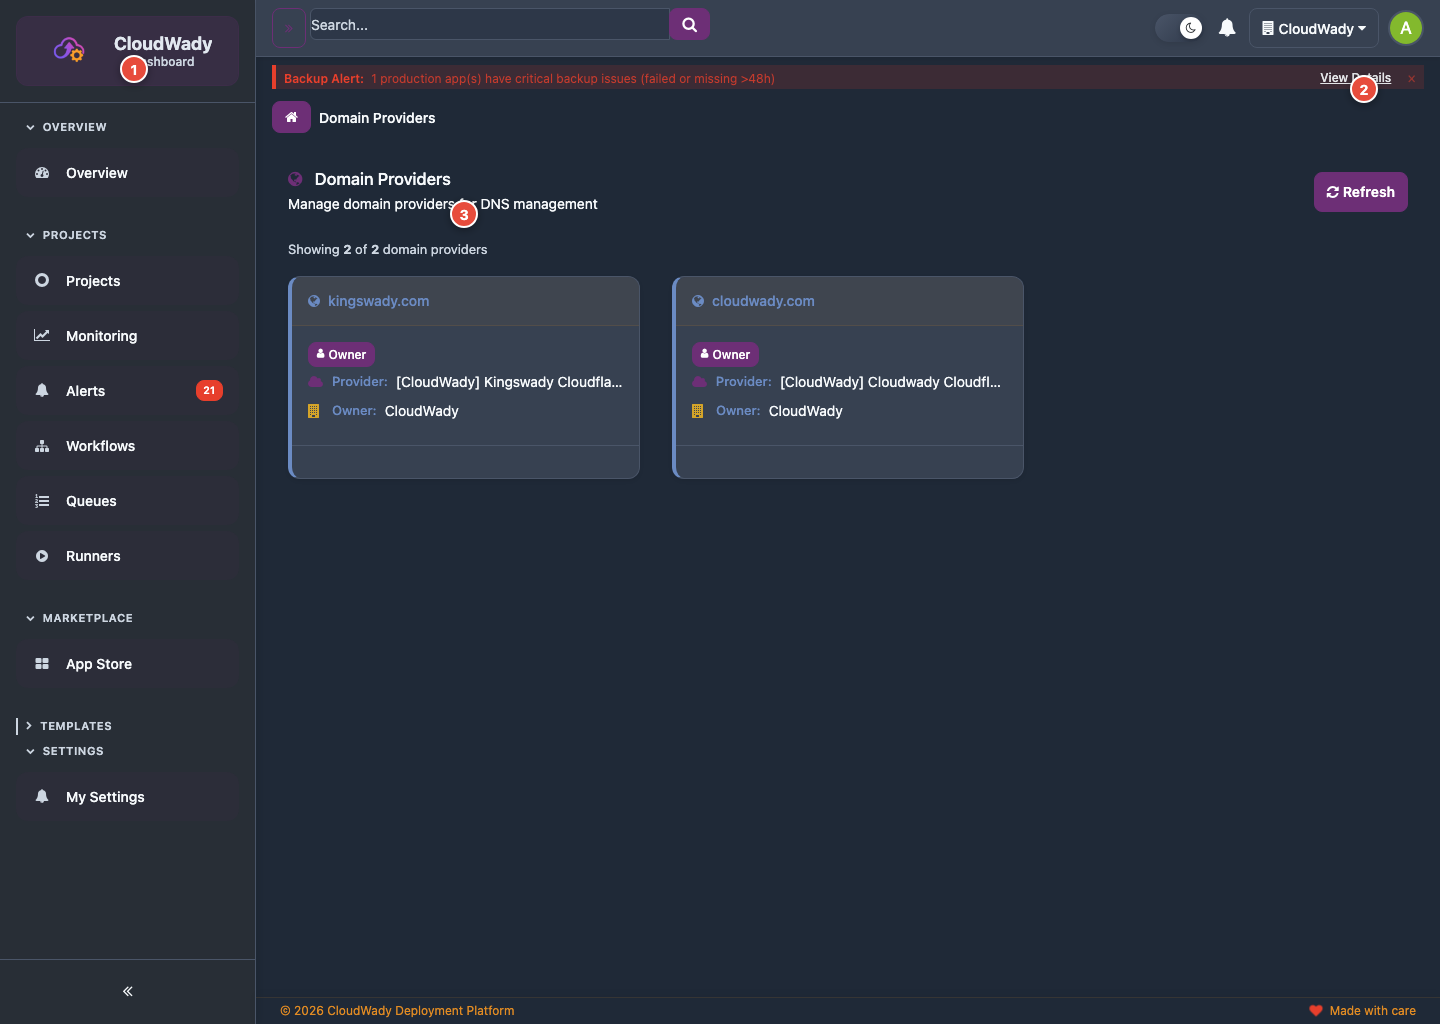
Task: Click the CloudWady logo icon
Action: pos(69,49)
